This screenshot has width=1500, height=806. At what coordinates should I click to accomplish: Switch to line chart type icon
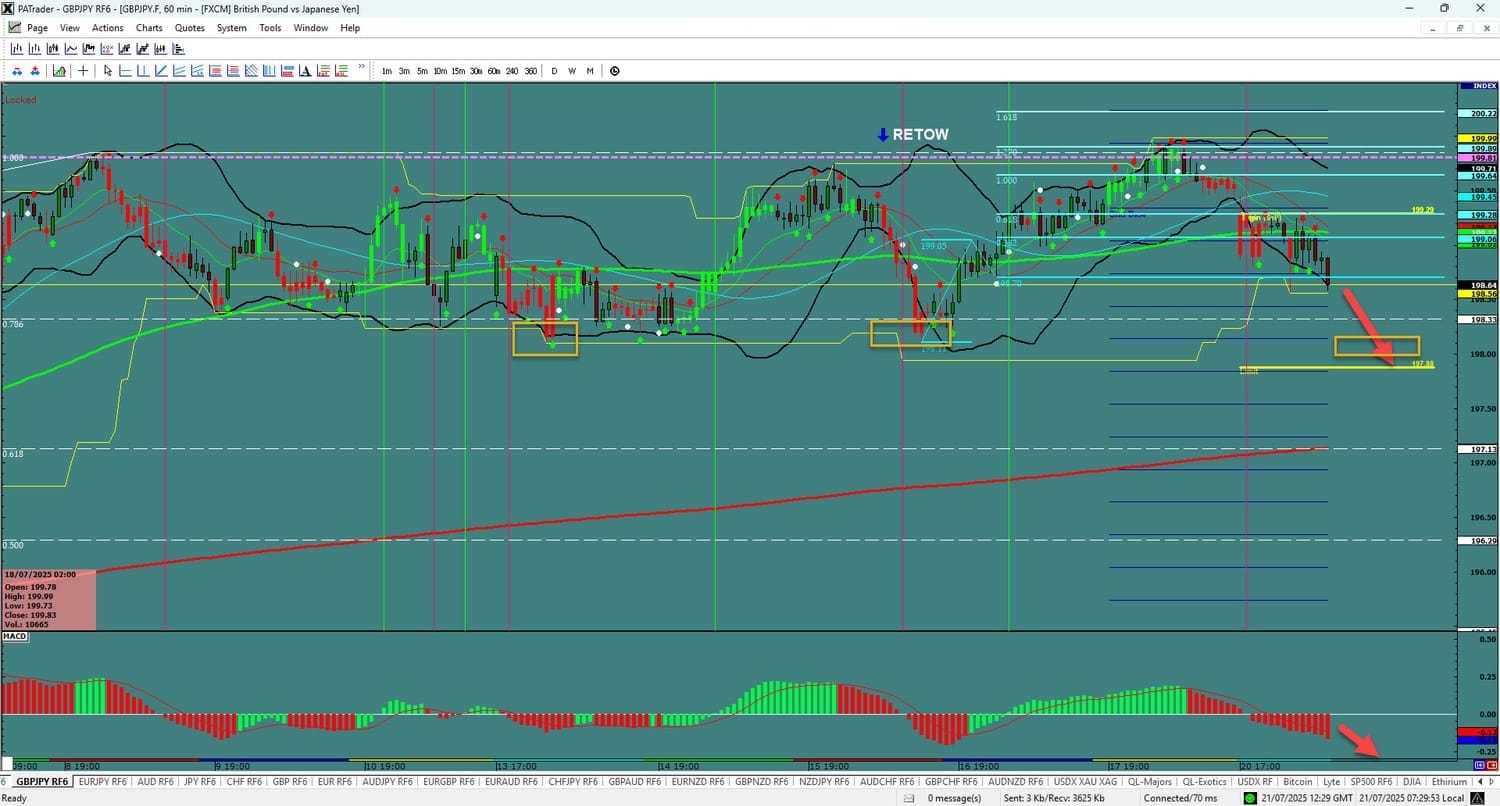[71, 48]
